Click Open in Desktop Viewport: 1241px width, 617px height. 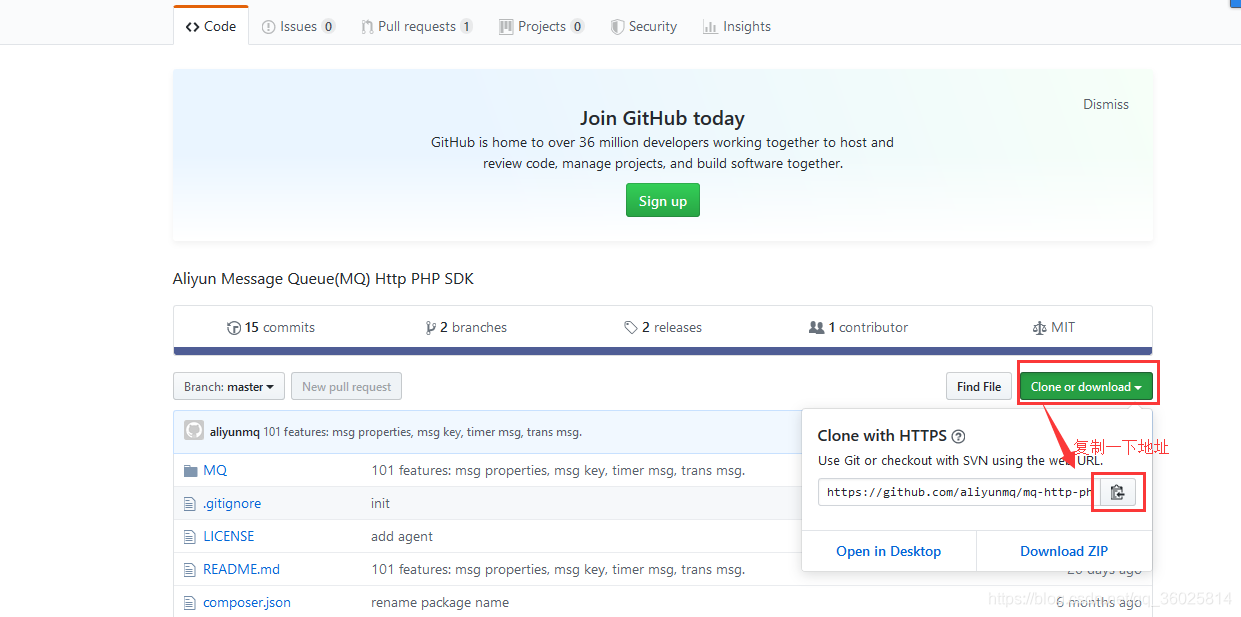(x=889, y=551)
